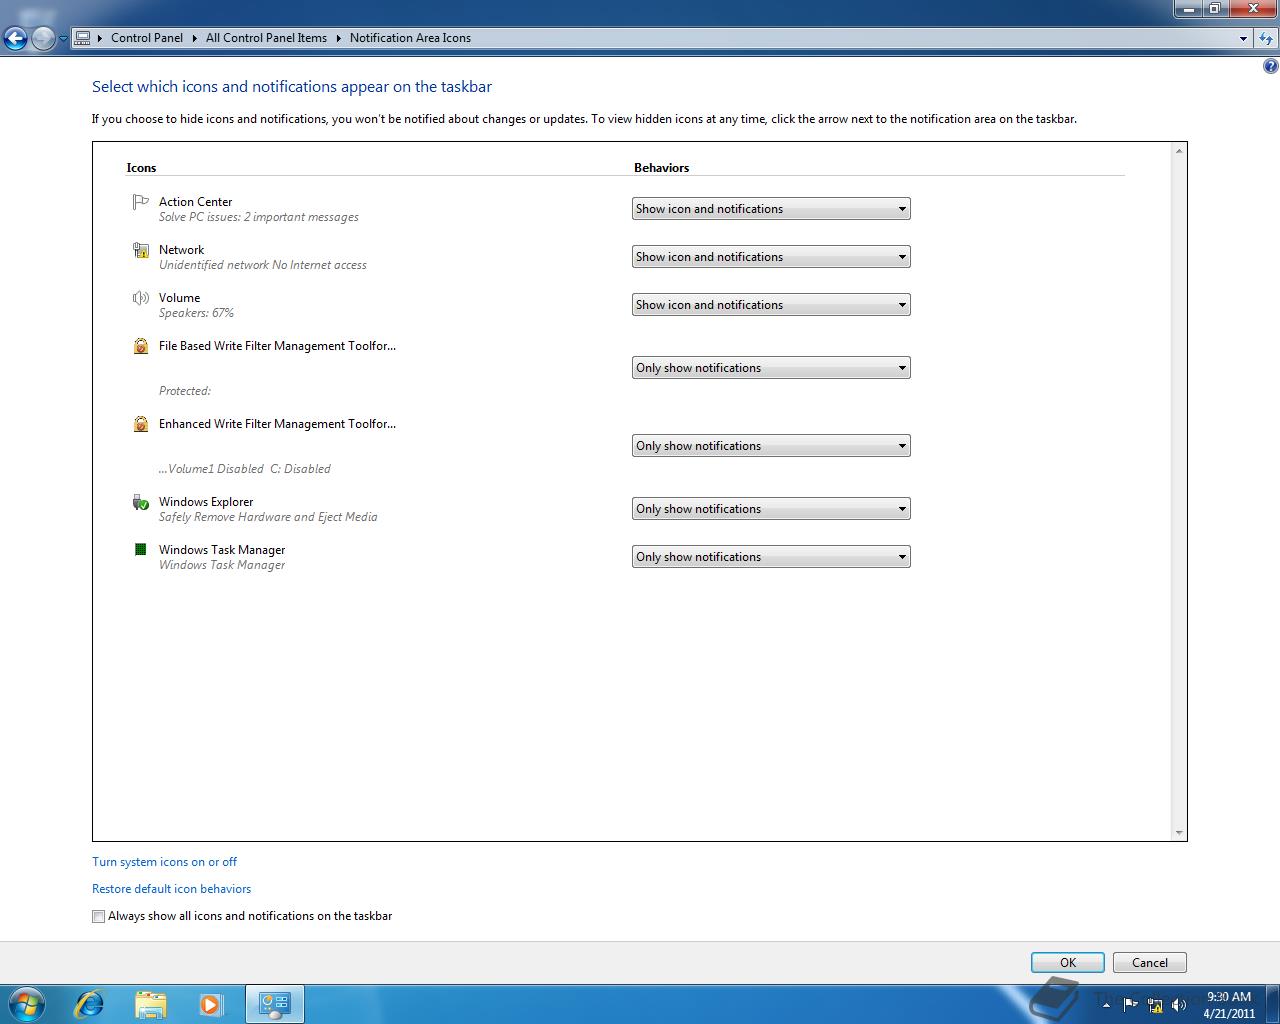Click Restore default icon behaviors link
This screenshot has height=1024, width=1280.
[172, 889]
